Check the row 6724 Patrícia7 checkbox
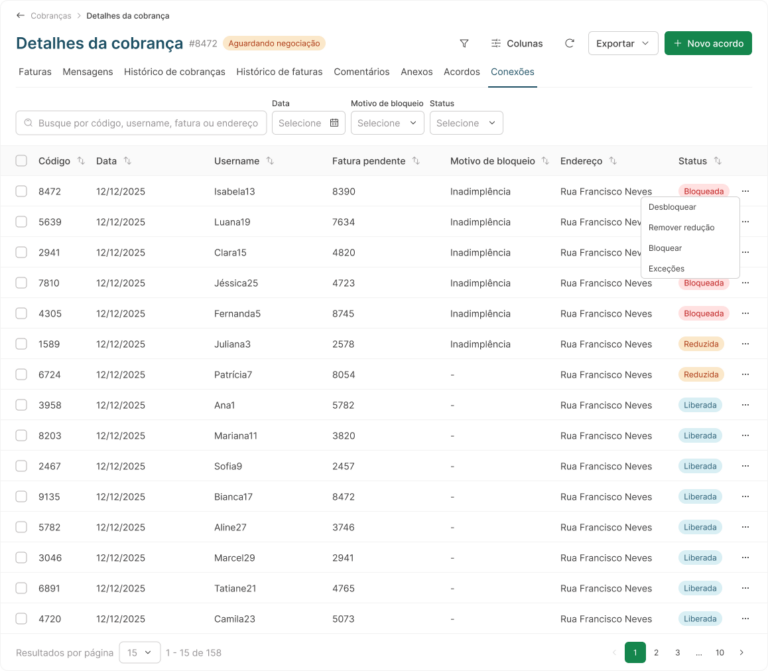Viewport: 768px width, 671px height. 21,374
